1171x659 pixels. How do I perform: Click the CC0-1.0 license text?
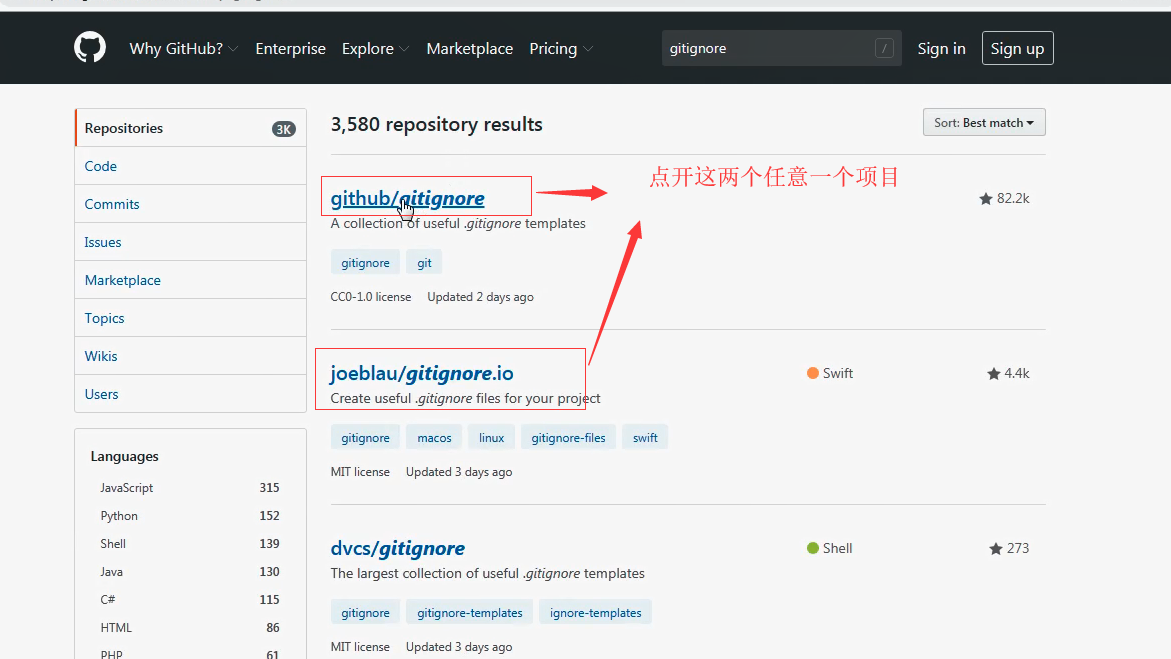click(x=370, y=297)
